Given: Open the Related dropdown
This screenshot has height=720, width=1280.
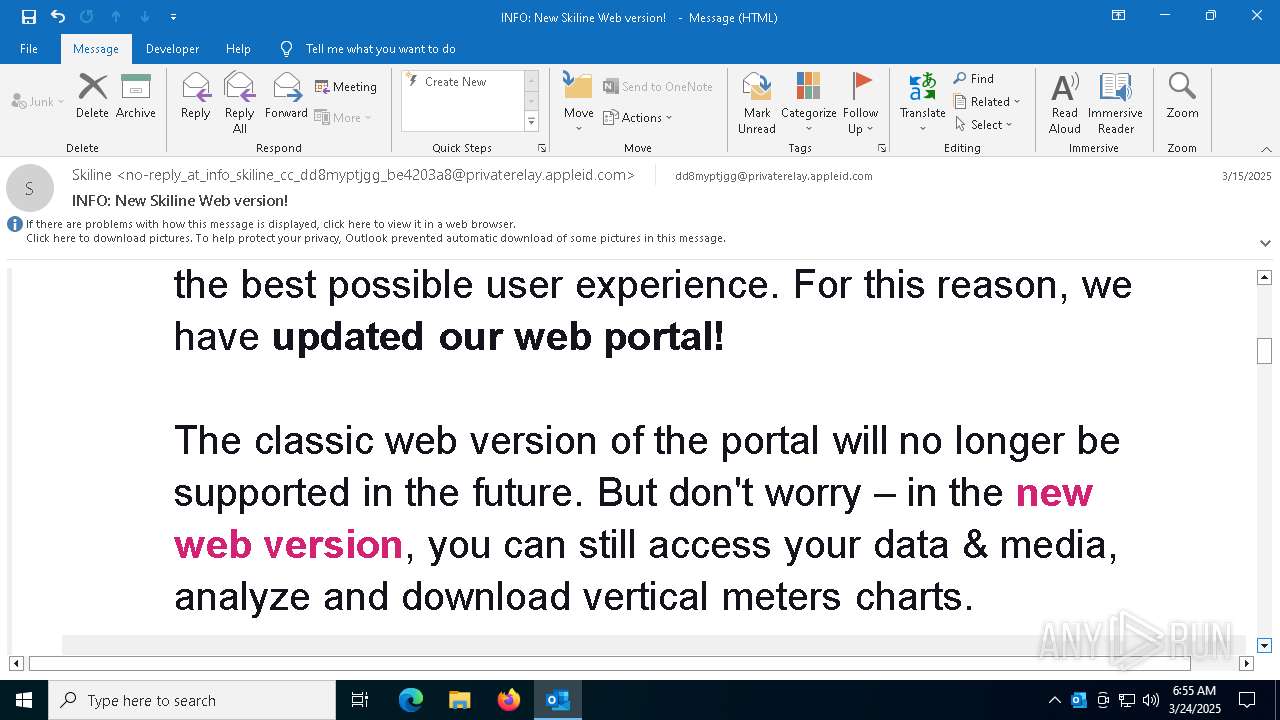Looking at the screenshot, I should point(987,102).
